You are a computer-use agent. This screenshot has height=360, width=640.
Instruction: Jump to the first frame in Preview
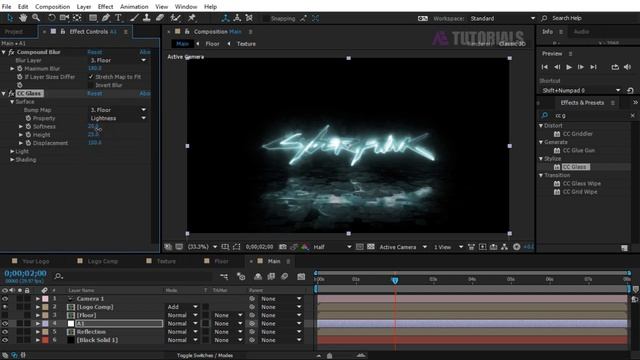545,67
